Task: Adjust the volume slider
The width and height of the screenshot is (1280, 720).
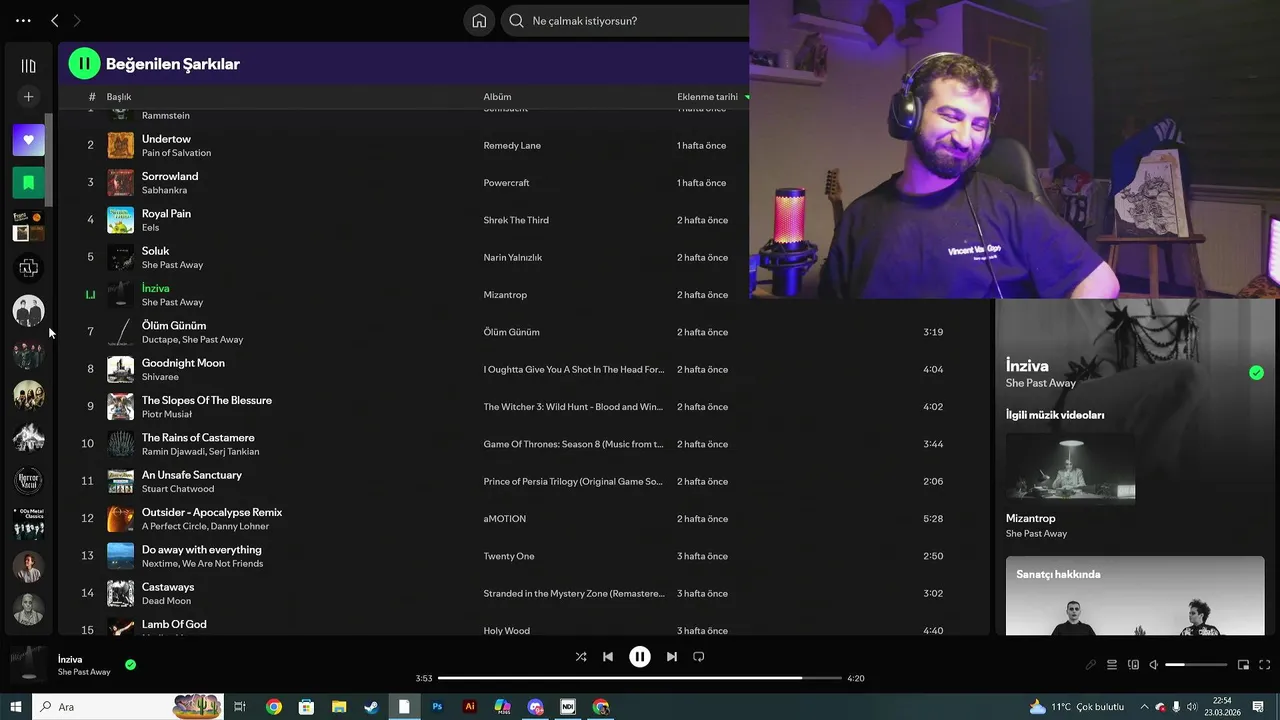Action: (1196, 665)
